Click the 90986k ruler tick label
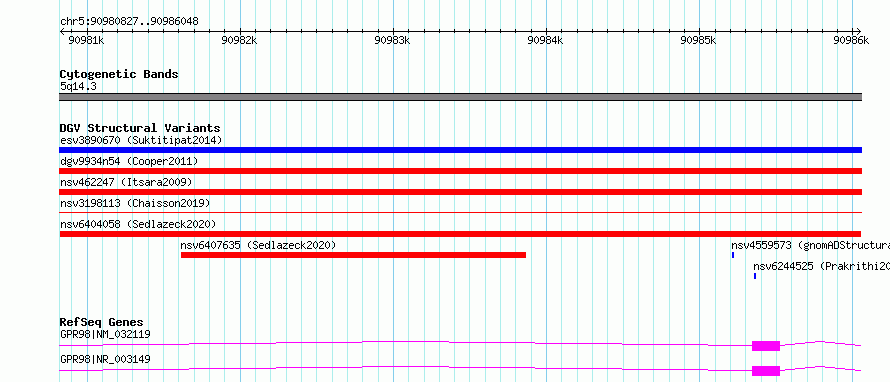Image resolution: width=890 pixels, height=382 pixels. [x=851, y=40]
